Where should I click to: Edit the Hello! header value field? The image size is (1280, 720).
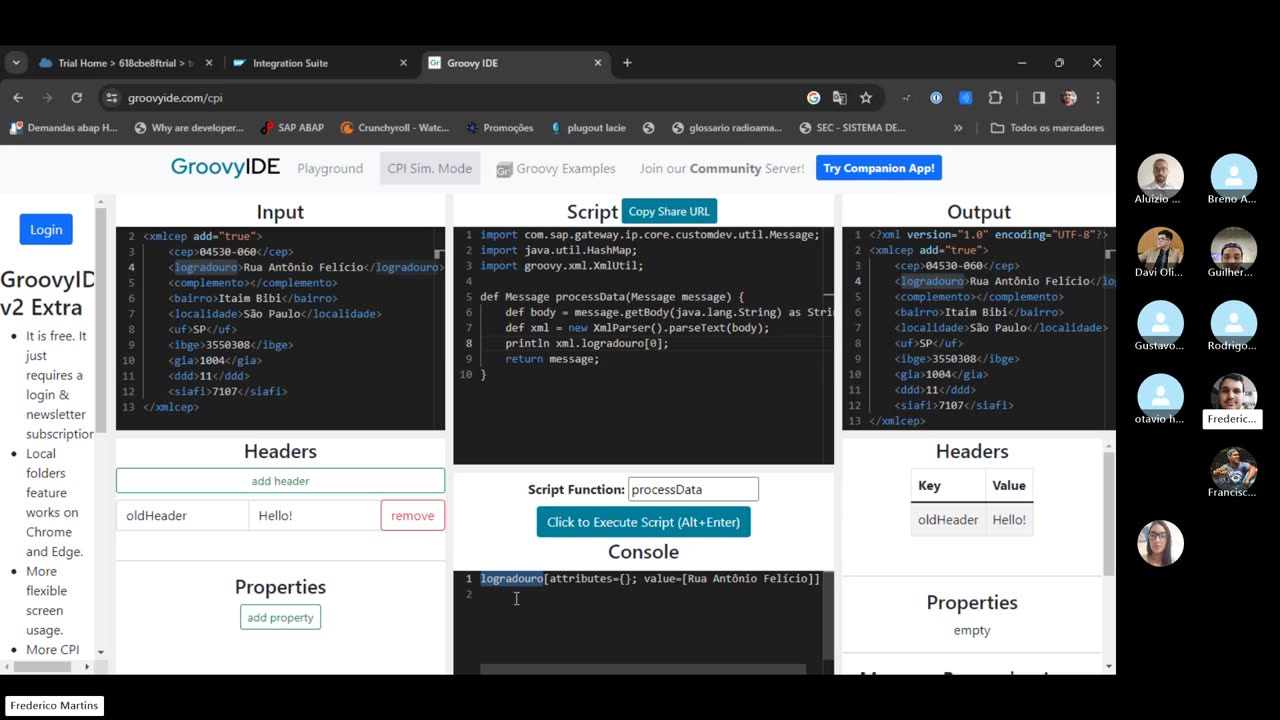pyautogui.click(x=314, y=515)
